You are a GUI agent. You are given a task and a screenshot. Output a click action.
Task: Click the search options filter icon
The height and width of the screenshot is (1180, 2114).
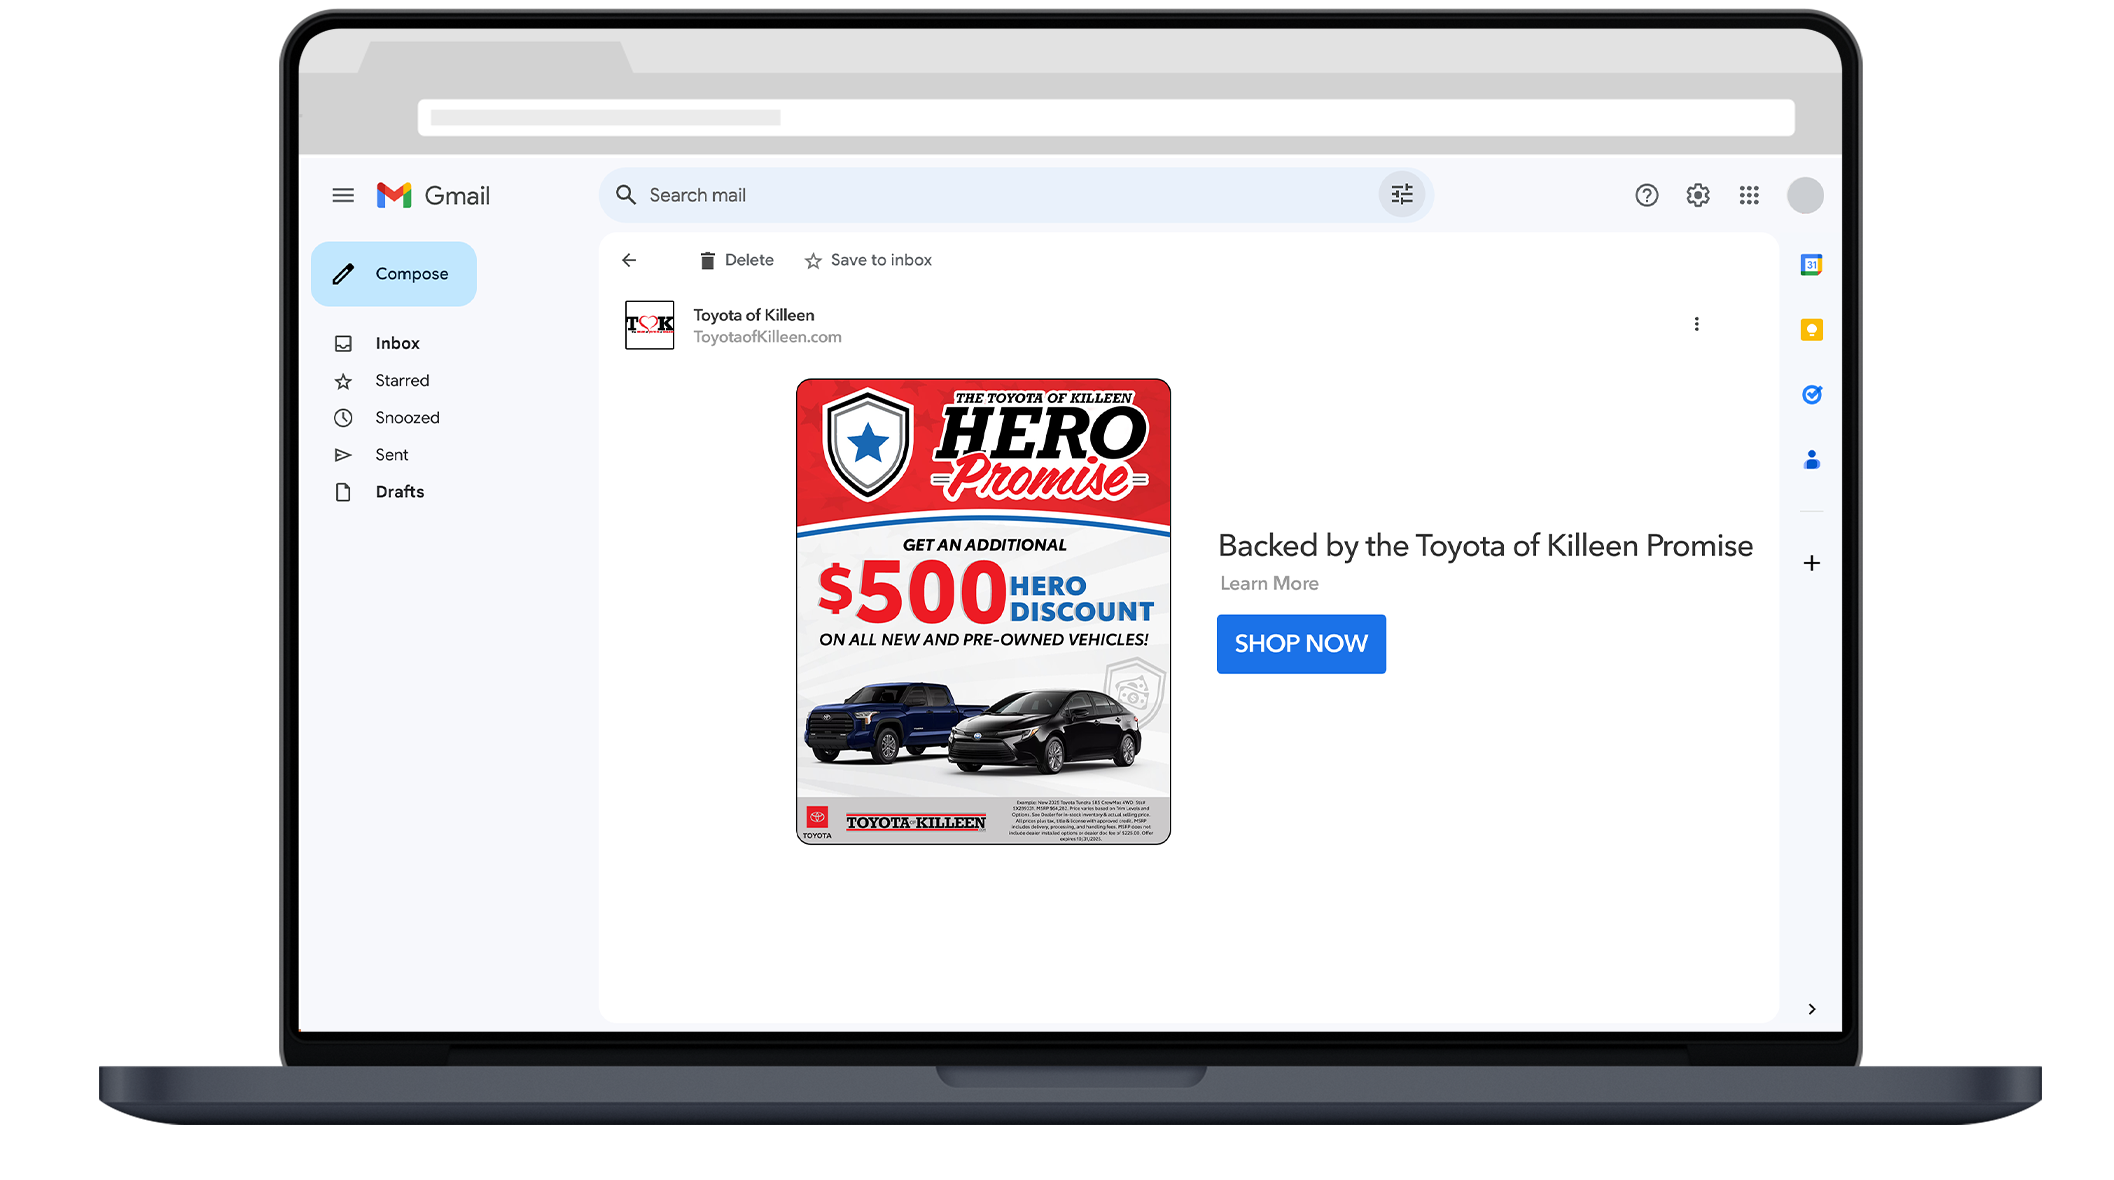coord(1402,195)
